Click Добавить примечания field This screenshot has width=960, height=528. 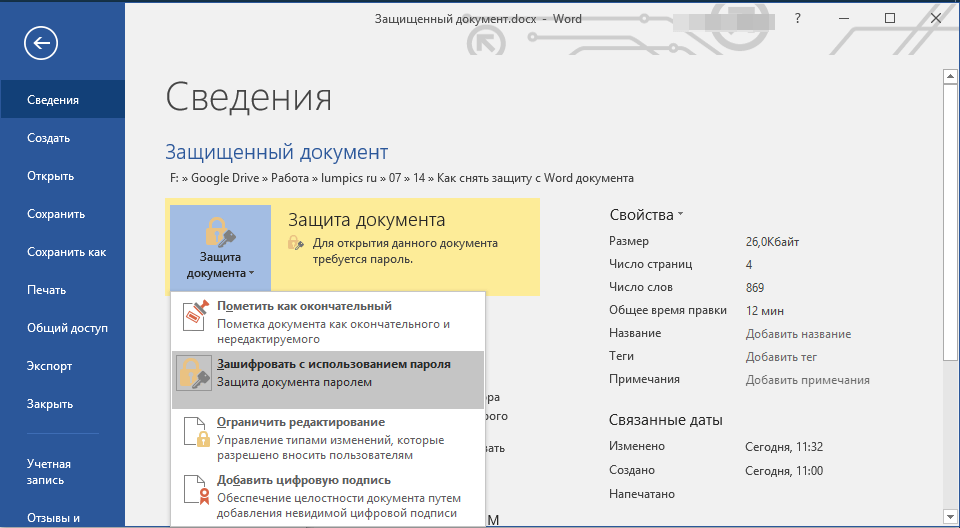coord(808,380)
